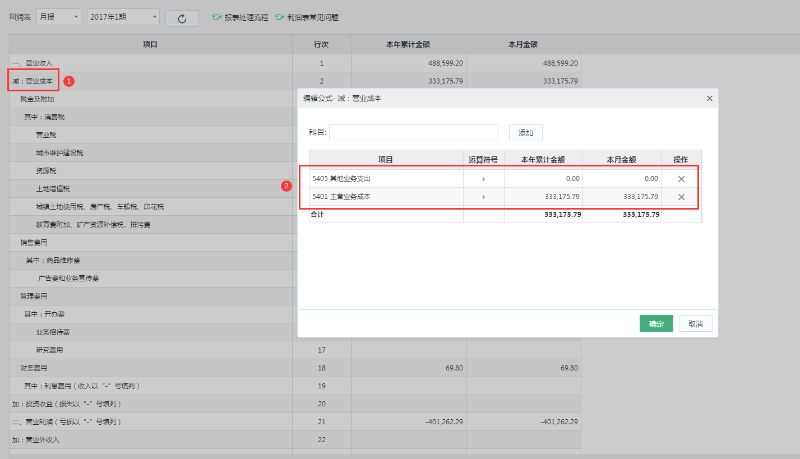The height and width of the screenshot is (459, 800).
Task: Confirm with the green 确定 button
Action: (x=656, y=324)
